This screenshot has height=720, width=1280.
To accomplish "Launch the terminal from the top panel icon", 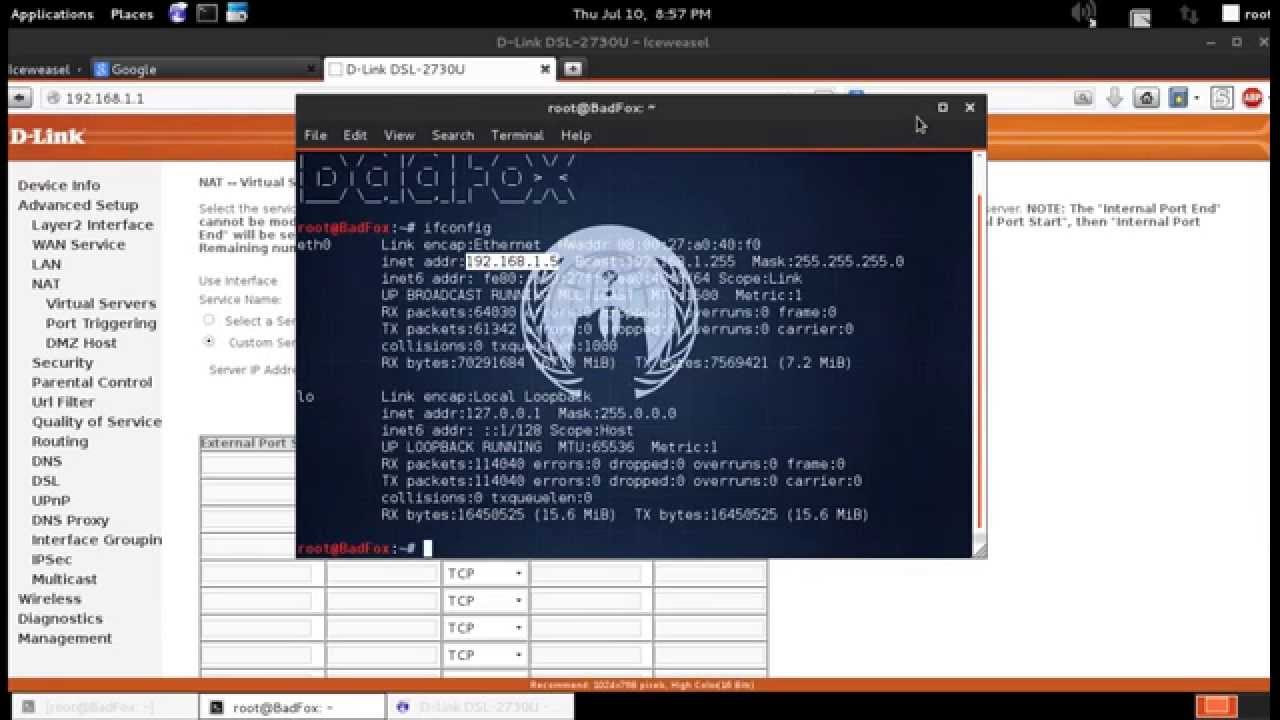I will pos(207,13).
